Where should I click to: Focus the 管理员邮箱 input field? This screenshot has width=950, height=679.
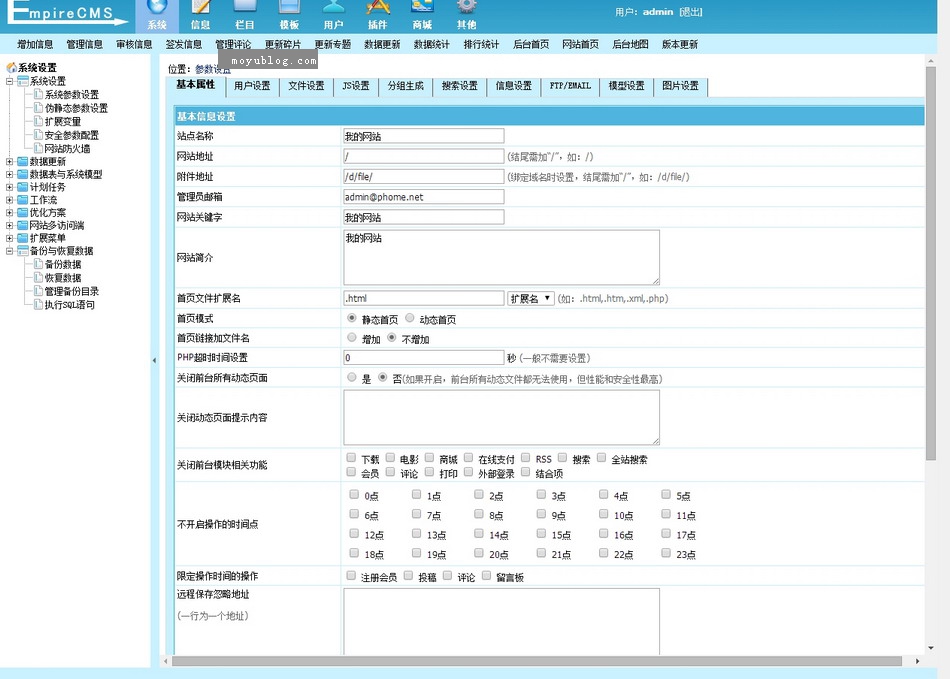coord(424,197)
